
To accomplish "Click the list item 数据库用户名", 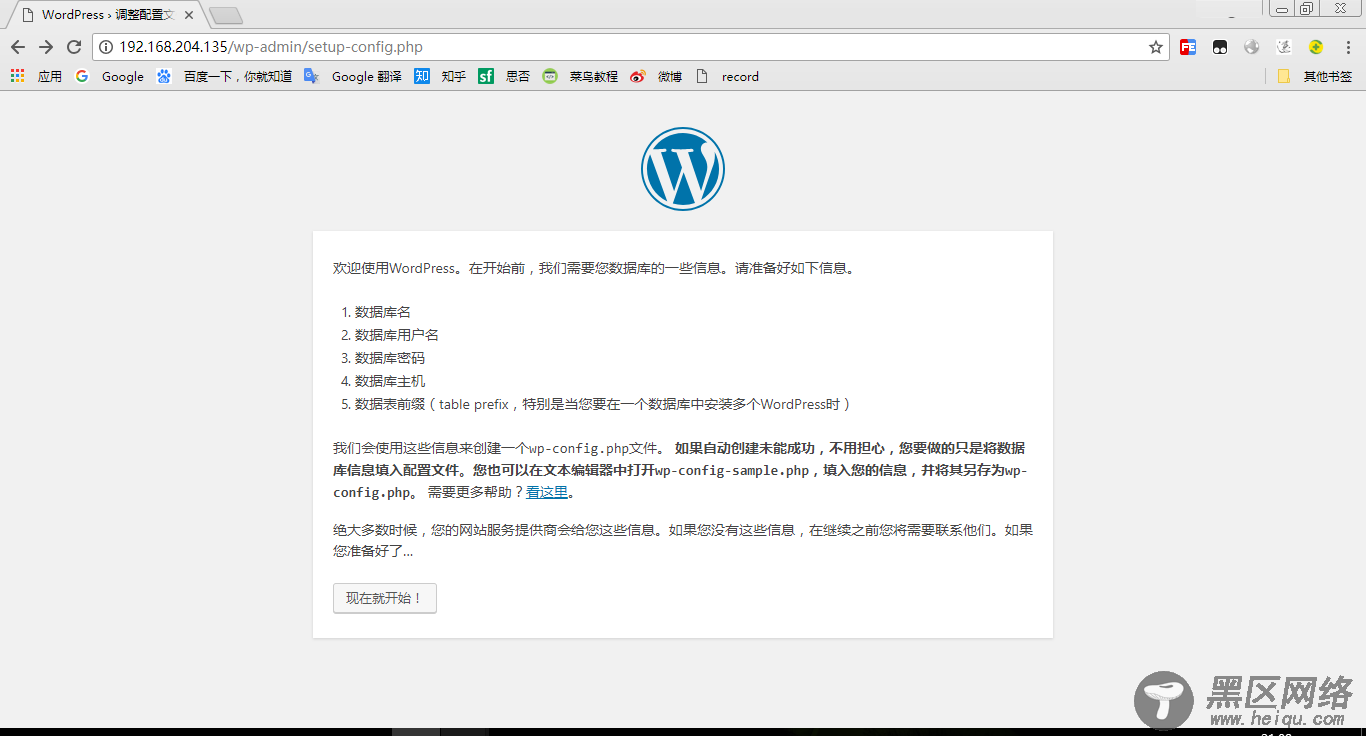I will click(x=397, y=335).
